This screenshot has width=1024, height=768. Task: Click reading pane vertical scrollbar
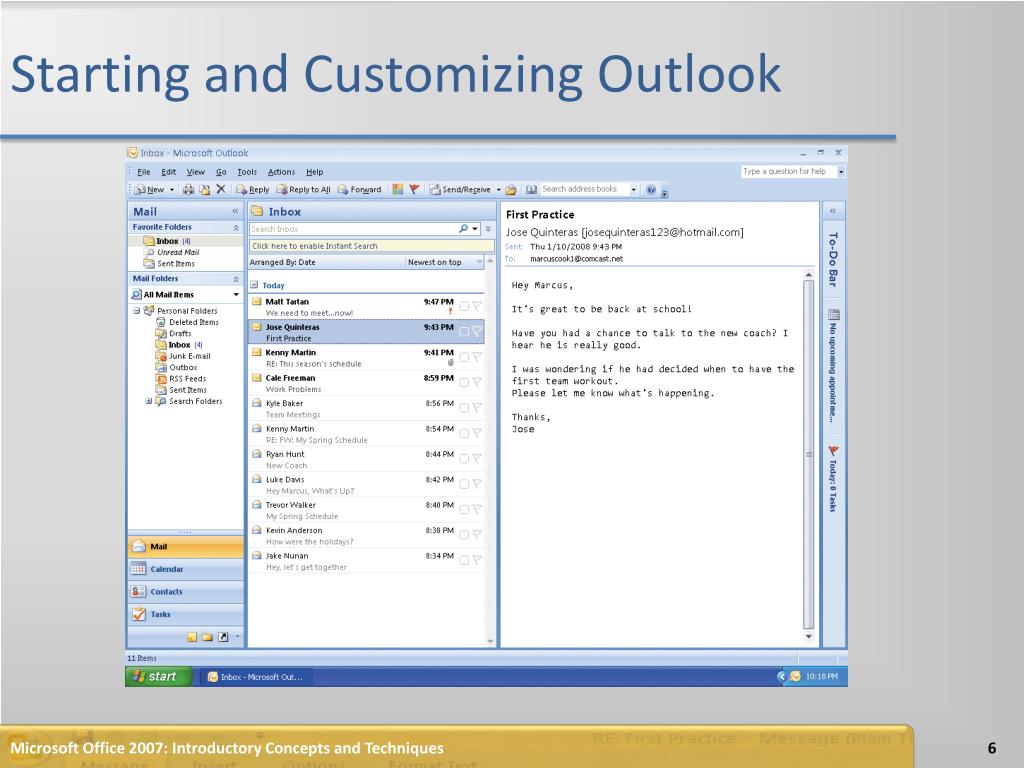[808, 455]
